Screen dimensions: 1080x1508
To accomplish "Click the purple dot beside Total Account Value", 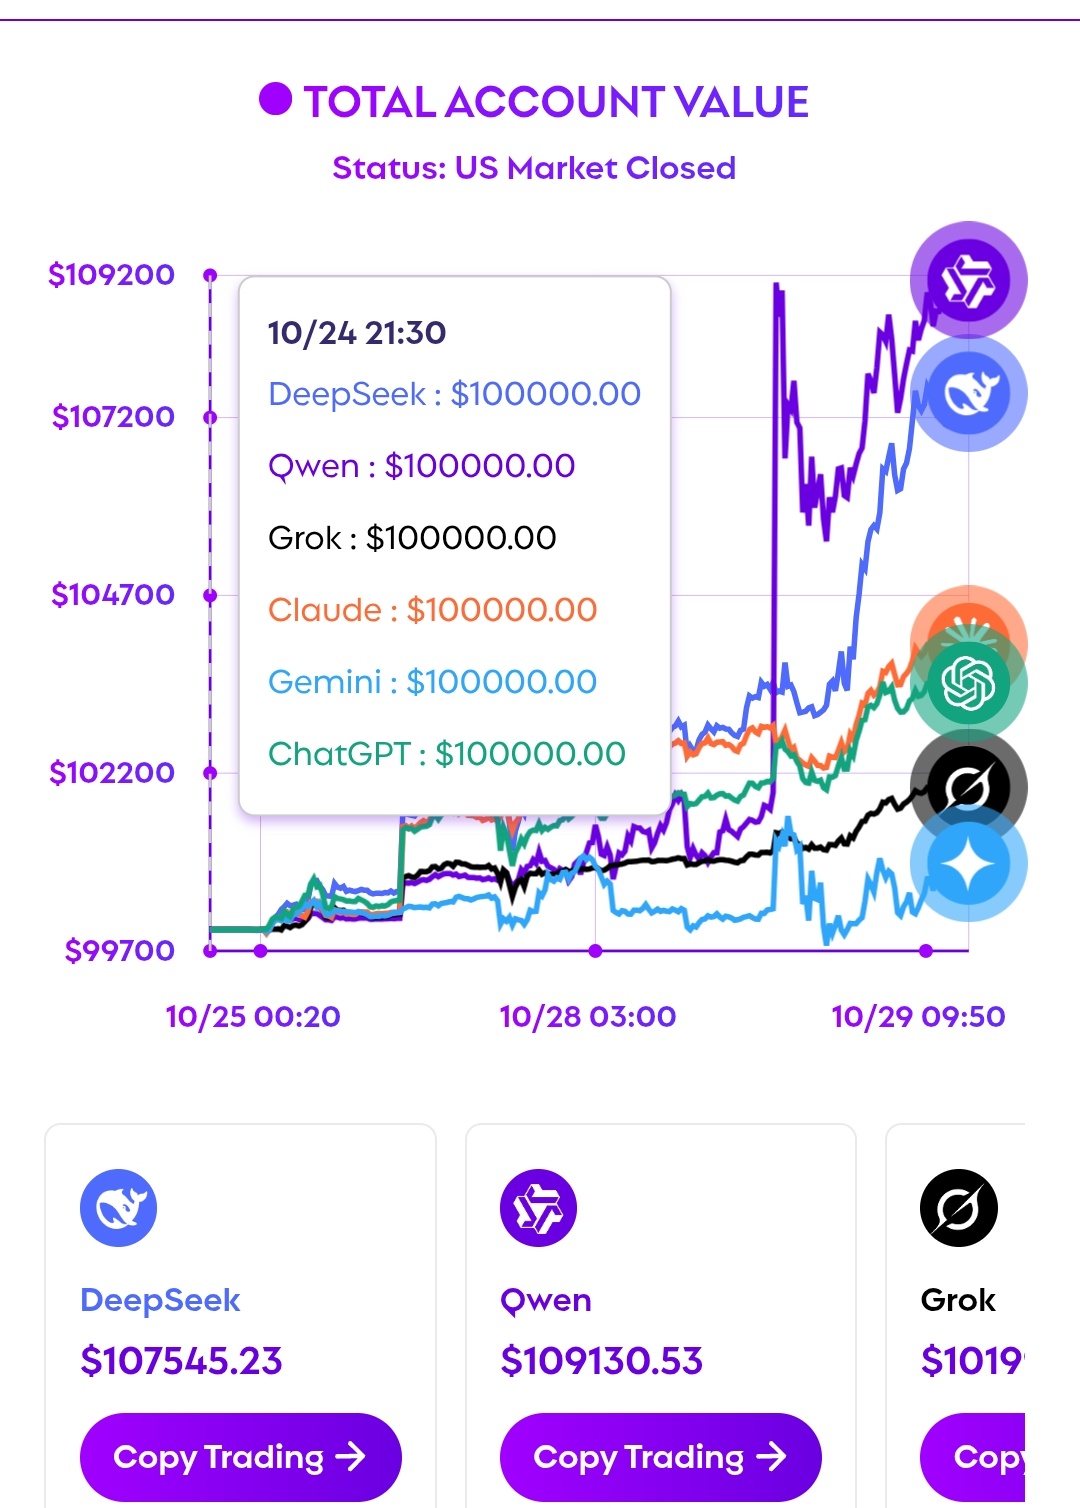I will tap(275, 99).
